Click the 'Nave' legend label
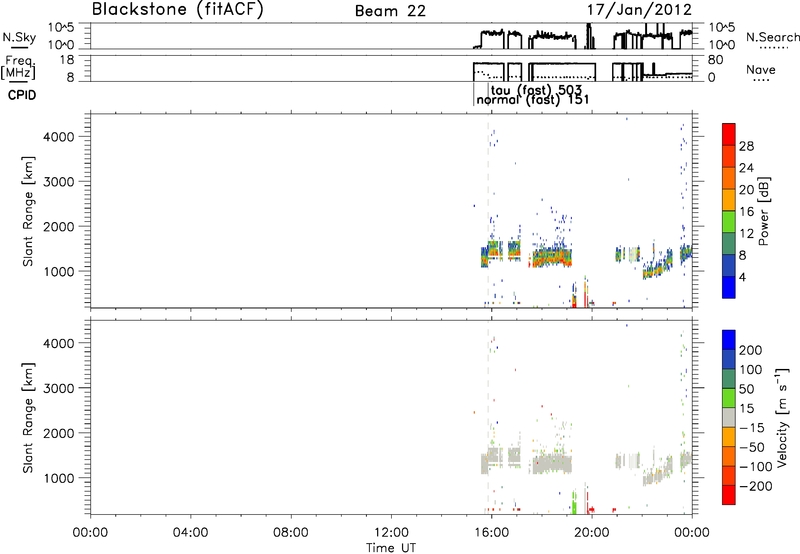The width and height of the screenshot is (800, 554). pyautogui.click(x=761, y=70)
